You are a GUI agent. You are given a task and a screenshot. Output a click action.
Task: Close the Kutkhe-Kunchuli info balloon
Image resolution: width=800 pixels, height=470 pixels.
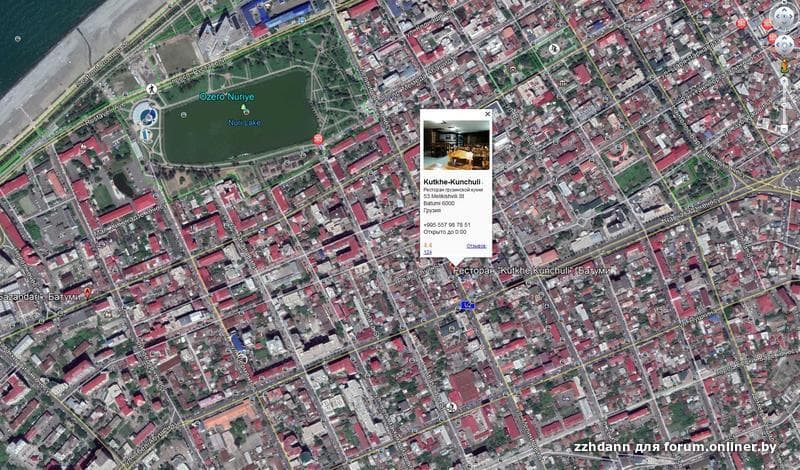click(x=487, y=114)
